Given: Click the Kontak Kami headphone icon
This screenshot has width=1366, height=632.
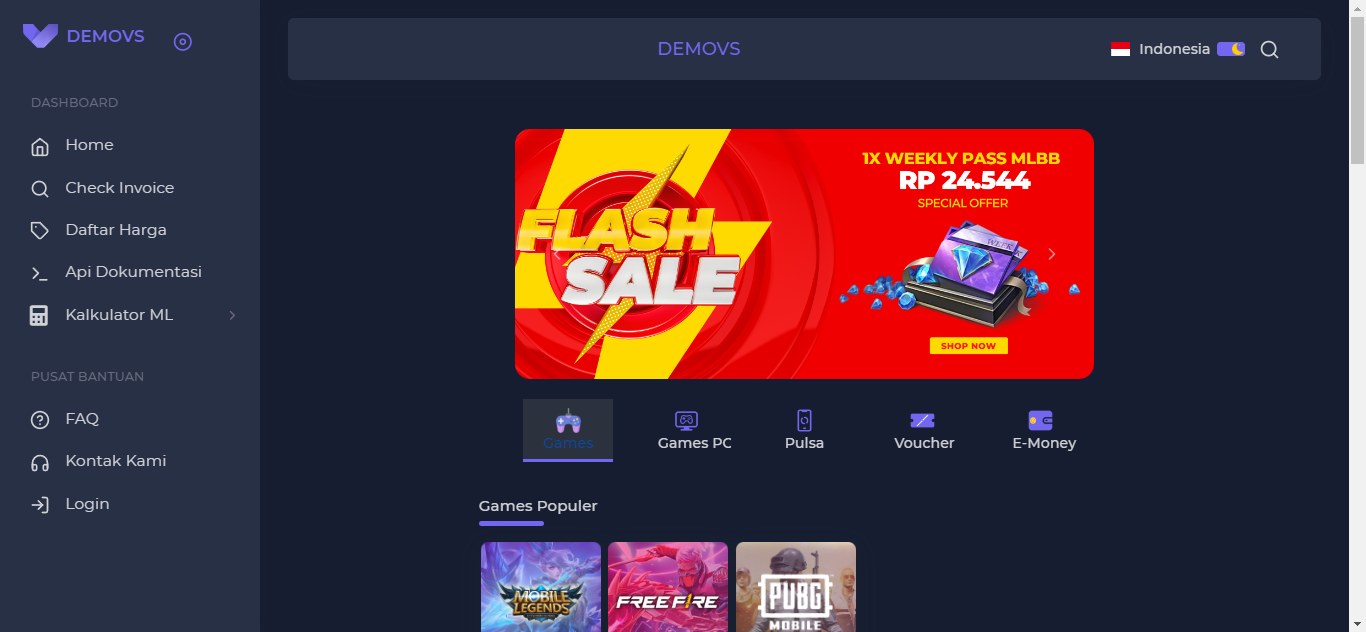Looking at the screenshot, I should click(40, 462).
